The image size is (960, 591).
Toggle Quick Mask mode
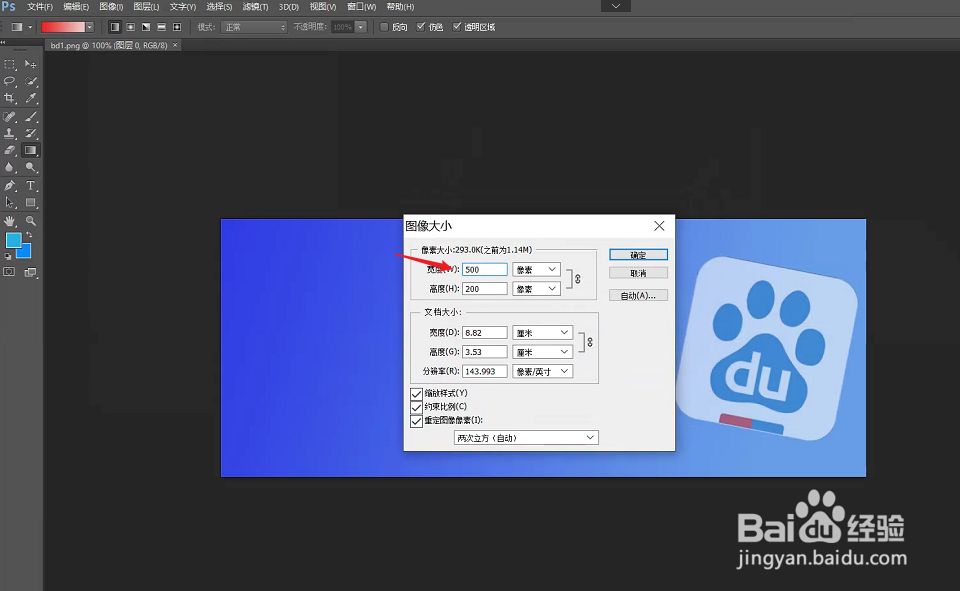[x=9, y=272]
